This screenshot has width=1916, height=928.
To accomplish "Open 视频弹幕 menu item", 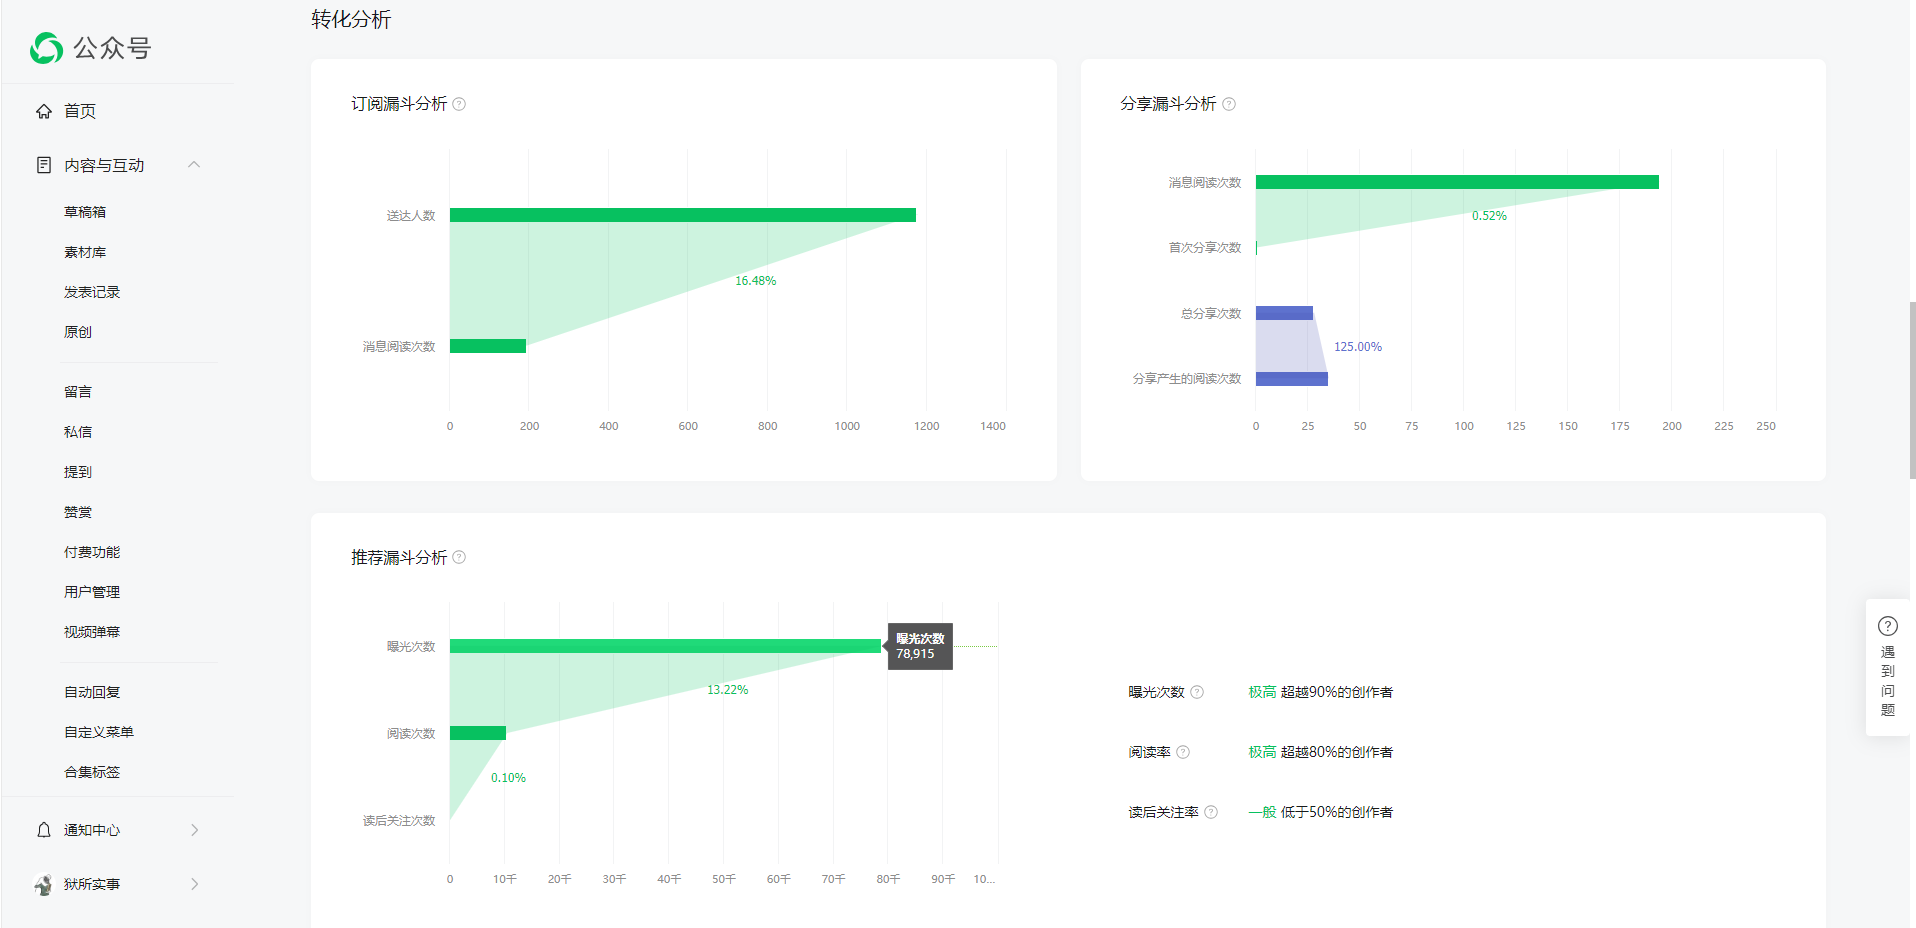I will click(x=92, y=632).
